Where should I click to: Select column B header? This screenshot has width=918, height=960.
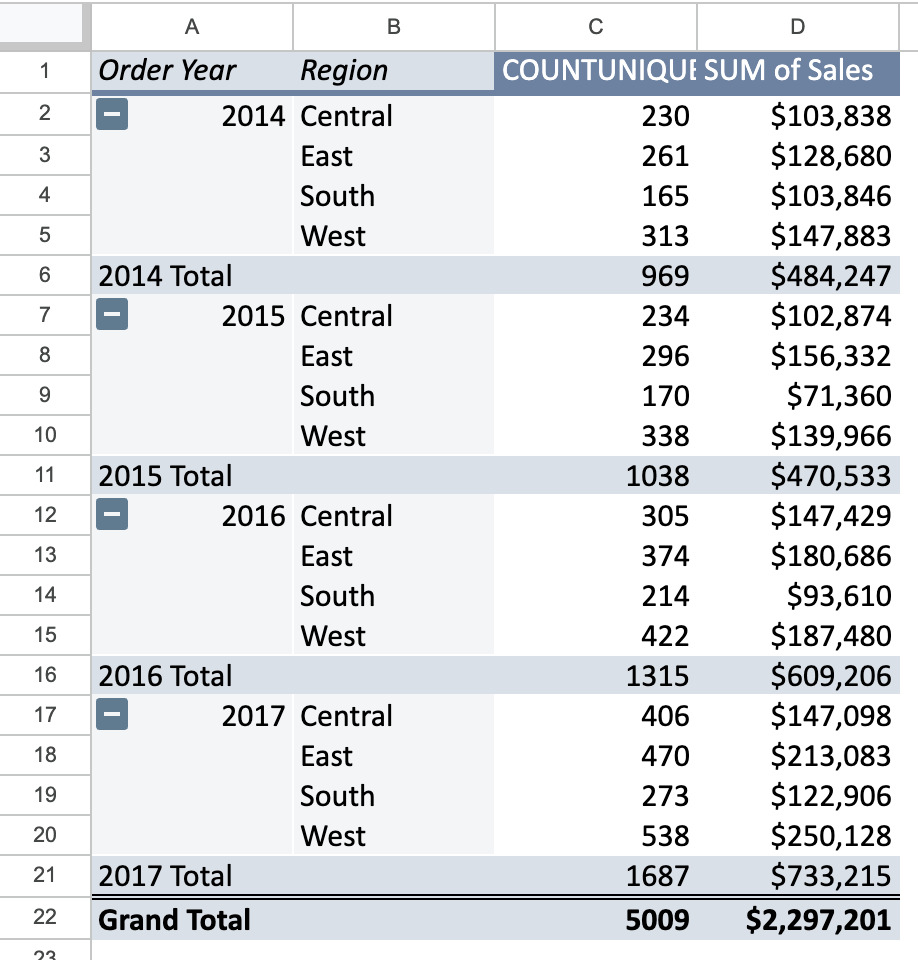pyautogui.click(x=393, y=27)
